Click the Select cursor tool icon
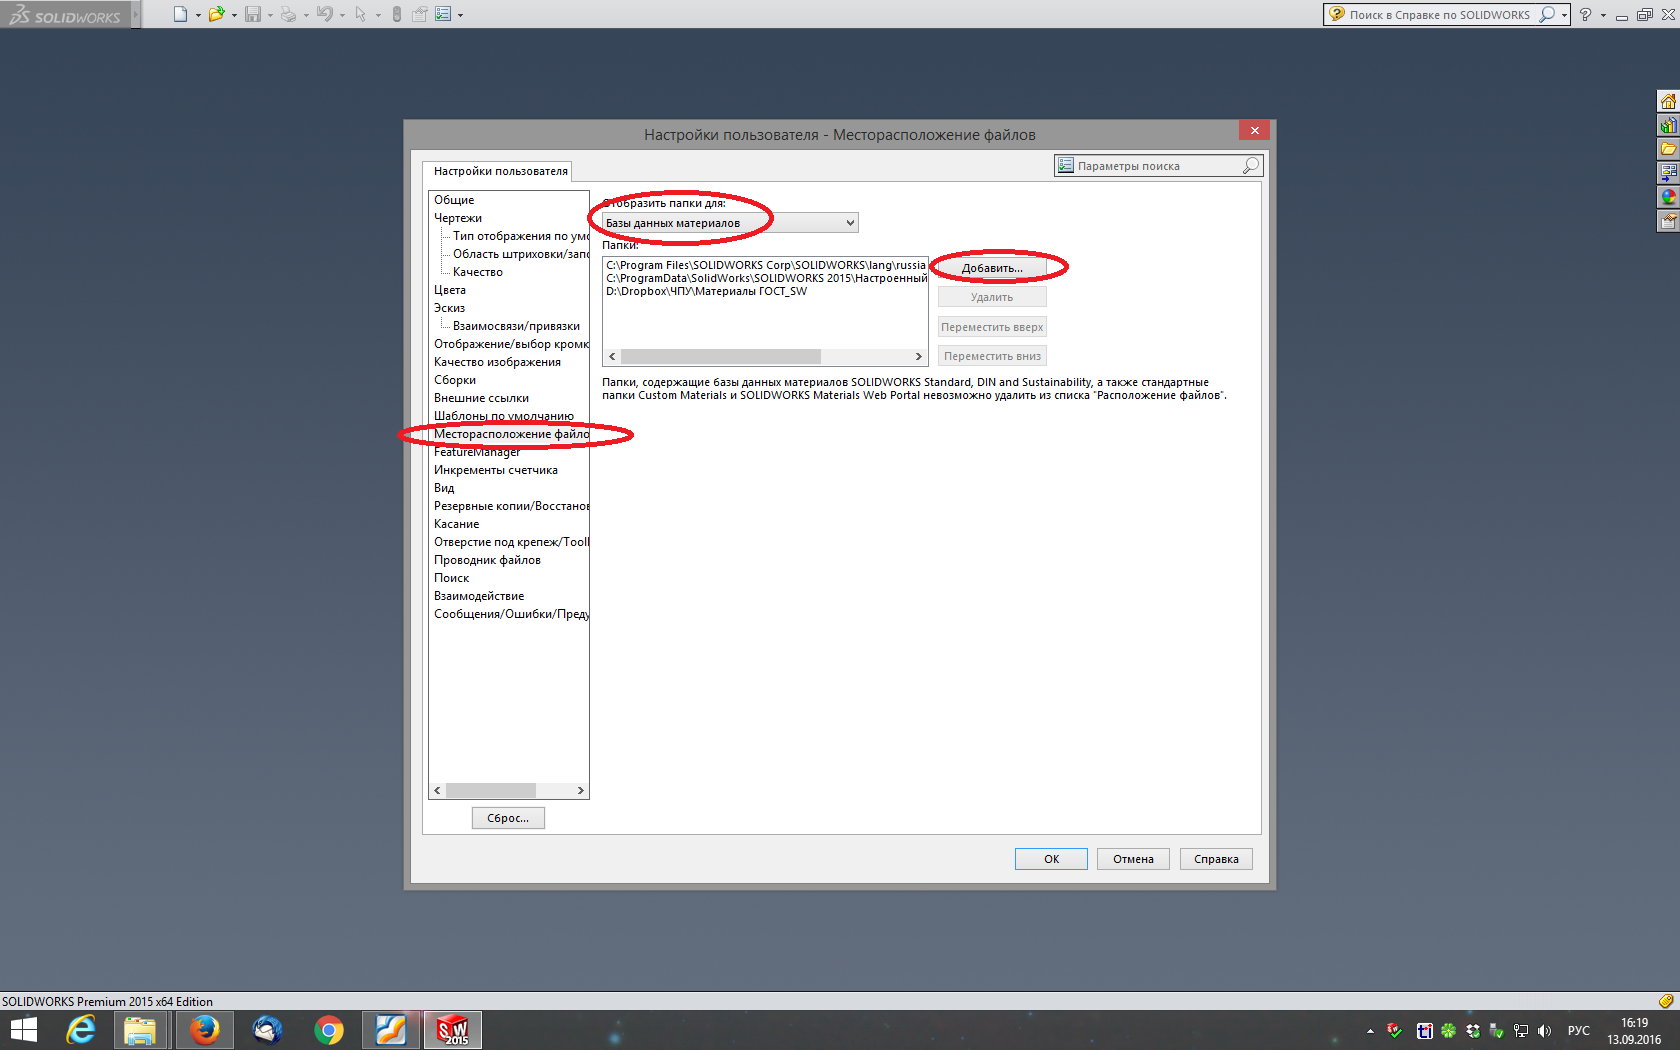 (x=360, y=14)
